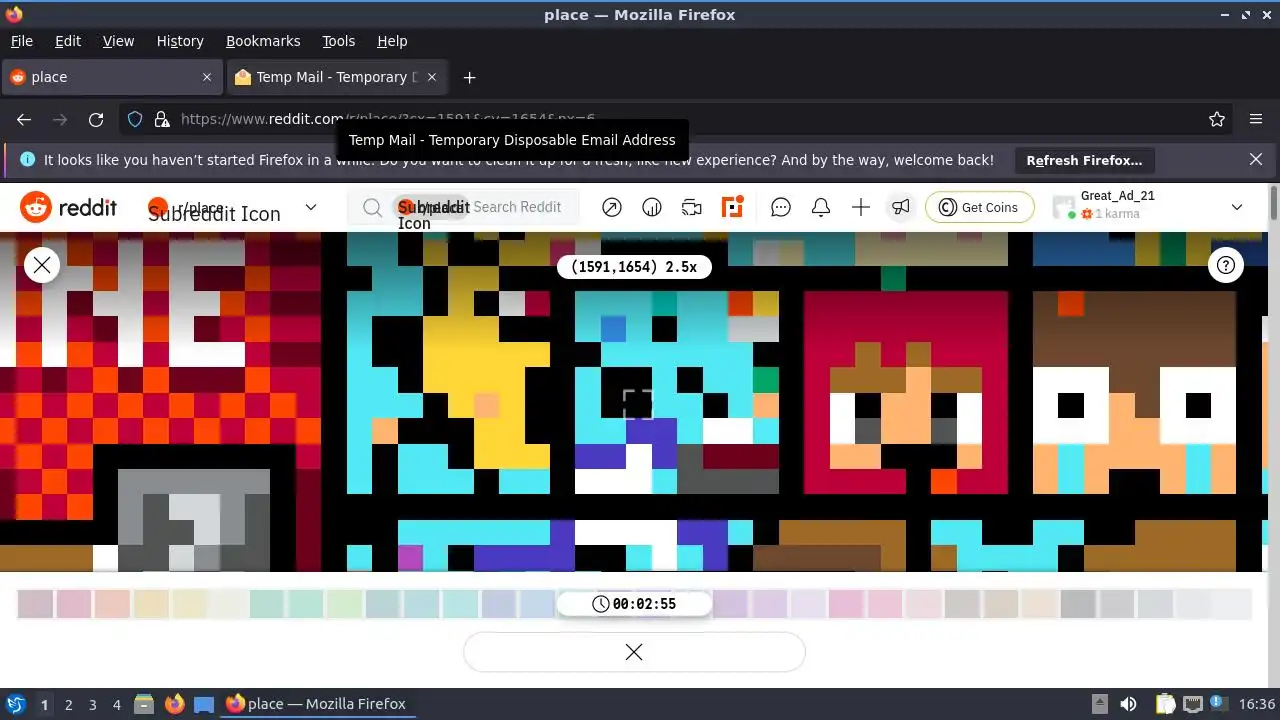Close the r/place canvas with round X
The width and height of the screenshot is (1280, 720).
pyautogui.click(x=42, y=265)
